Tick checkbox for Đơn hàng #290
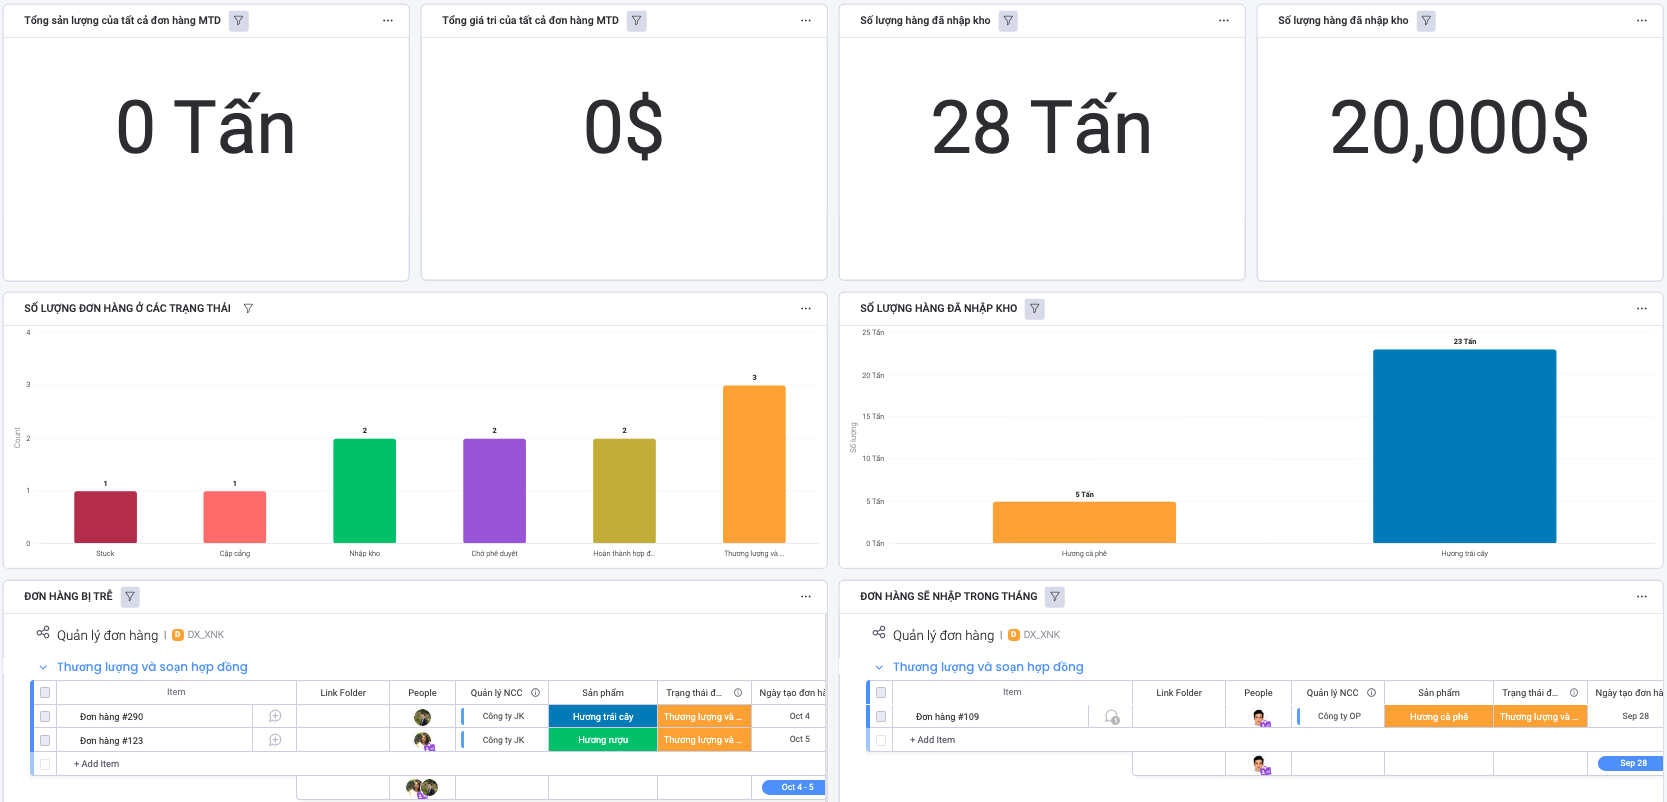This screenshot has width=1667, height=802. 45,717
